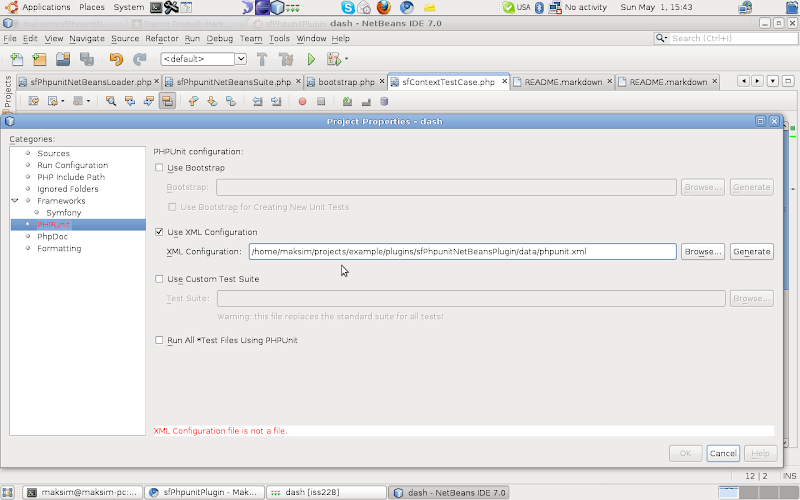Screen dimensions: 800x500
Task: Click Browse next to XML Configuration
Action: pos(703,252)
